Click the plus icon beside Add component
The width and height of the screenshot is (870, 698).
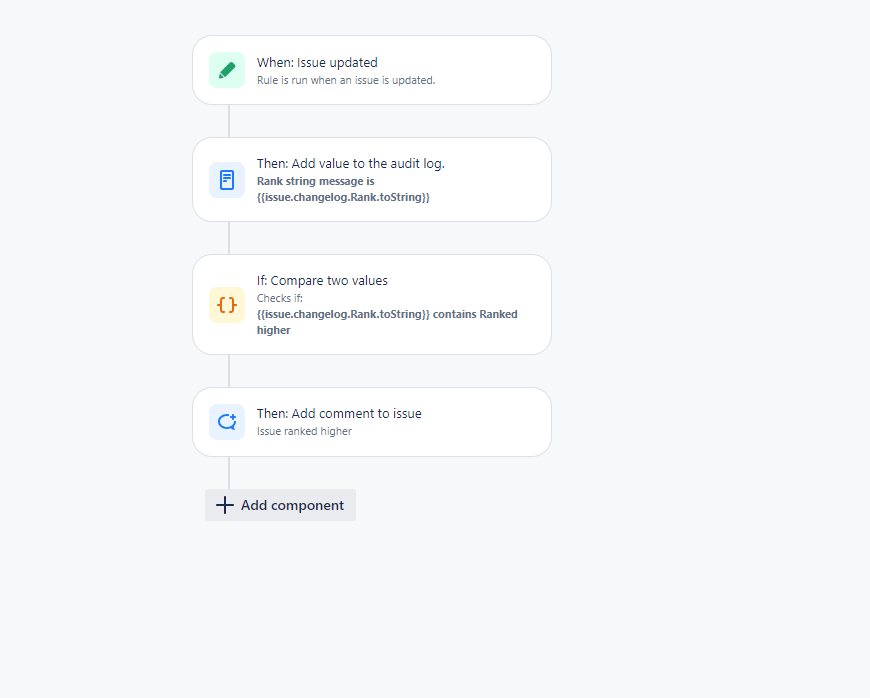point(225,505)
